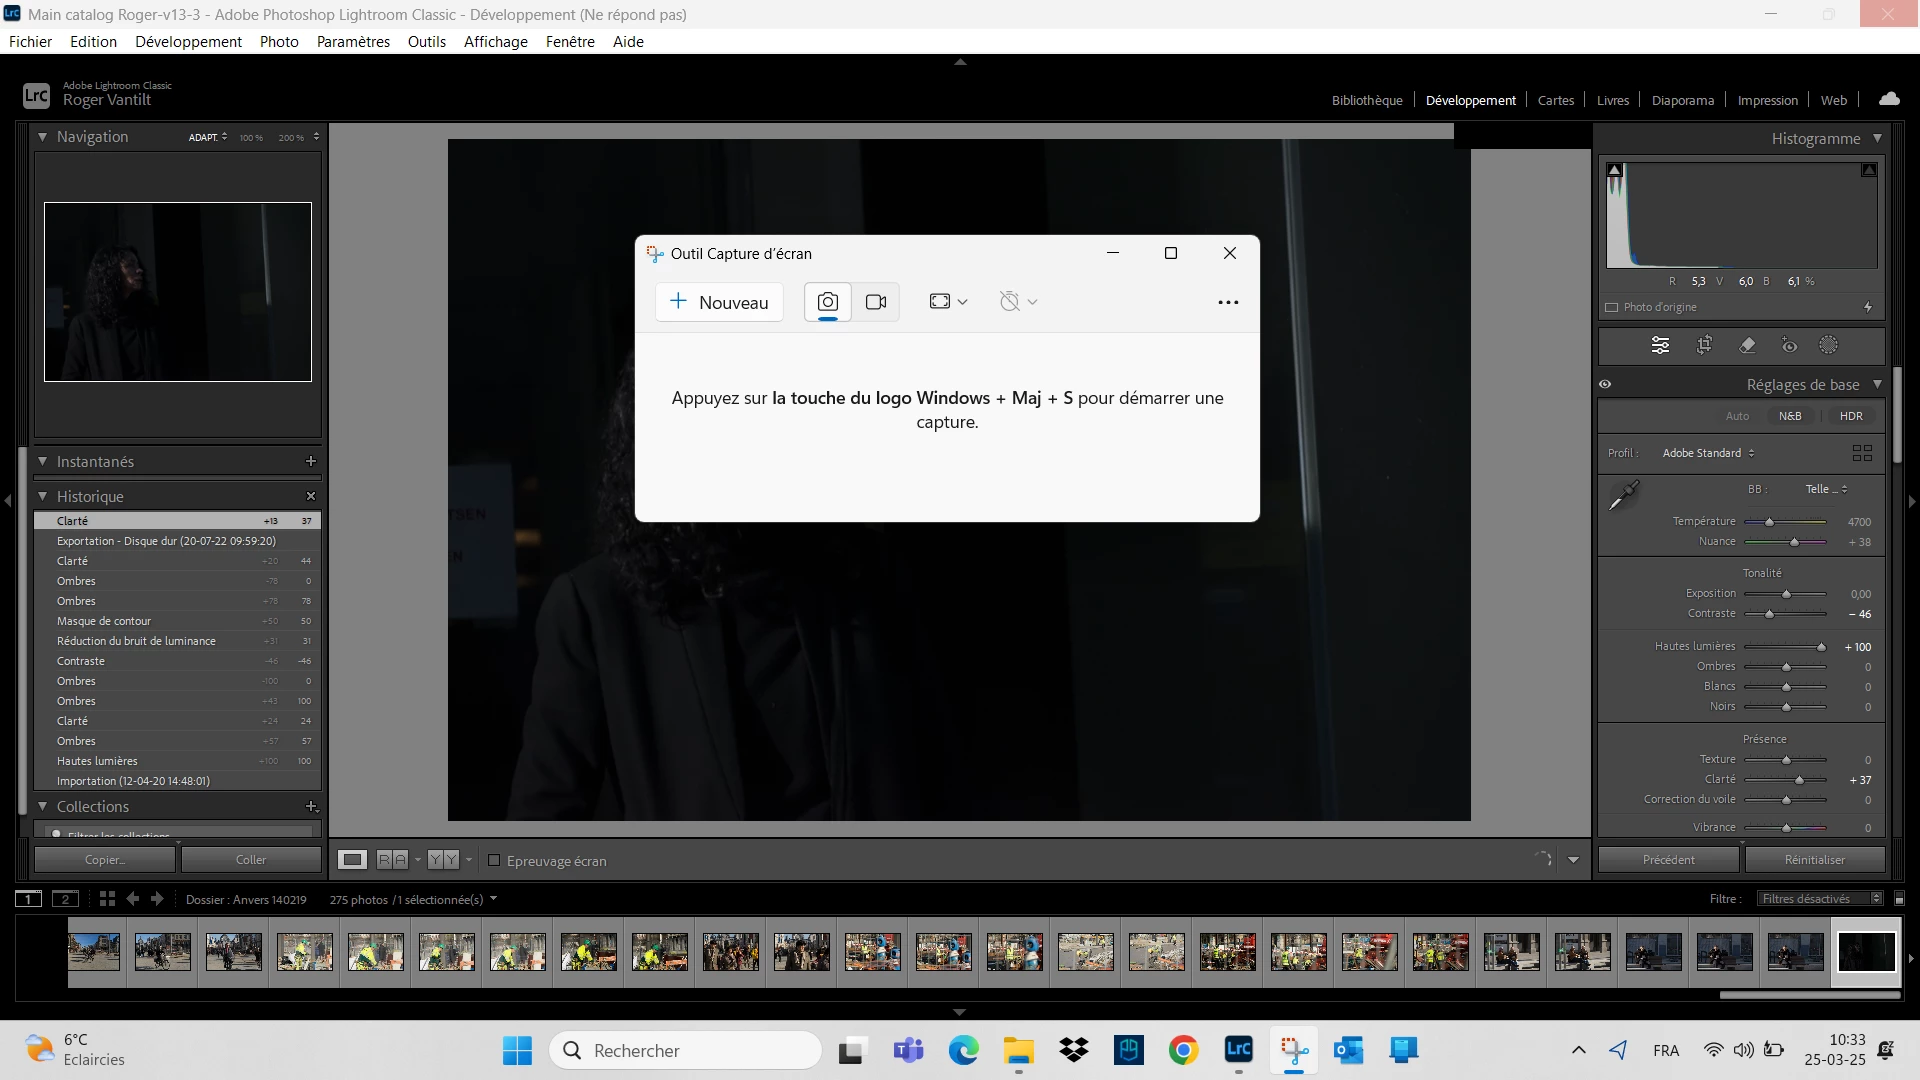
Task: Click the Réinitialiser button
Action: coord(1814,859)
